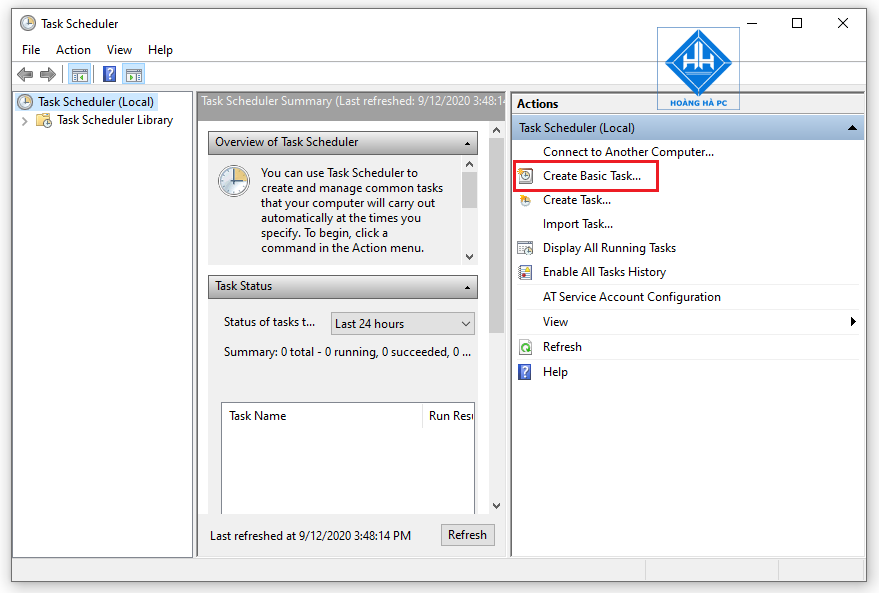Image resolution: width=879 pixels, height=593 pixels.
Task: Open the Help menu in the menu bar
Action: (x=160, y=50)
